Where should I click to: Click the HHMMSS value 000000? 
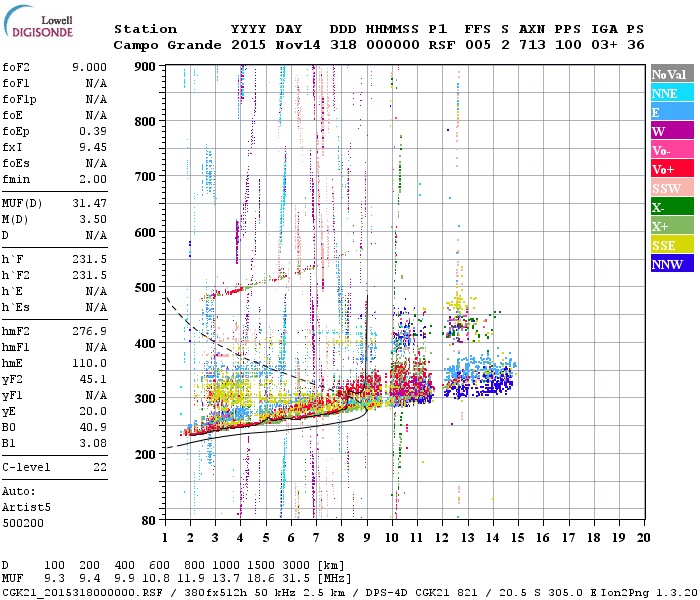click(393, 45)
